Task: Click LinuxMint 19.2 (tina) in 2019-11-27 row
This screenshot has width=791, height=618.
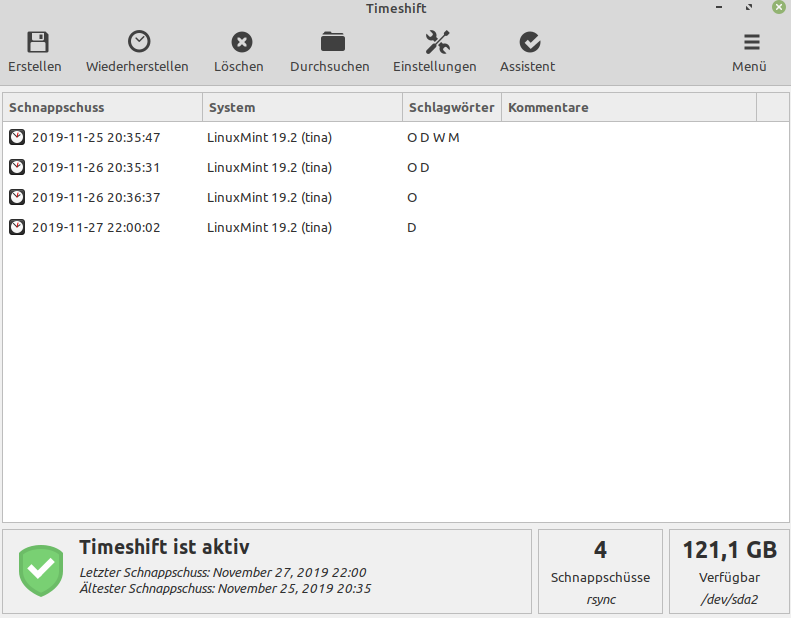Action: pyautogui.click(x=269, y=228)
